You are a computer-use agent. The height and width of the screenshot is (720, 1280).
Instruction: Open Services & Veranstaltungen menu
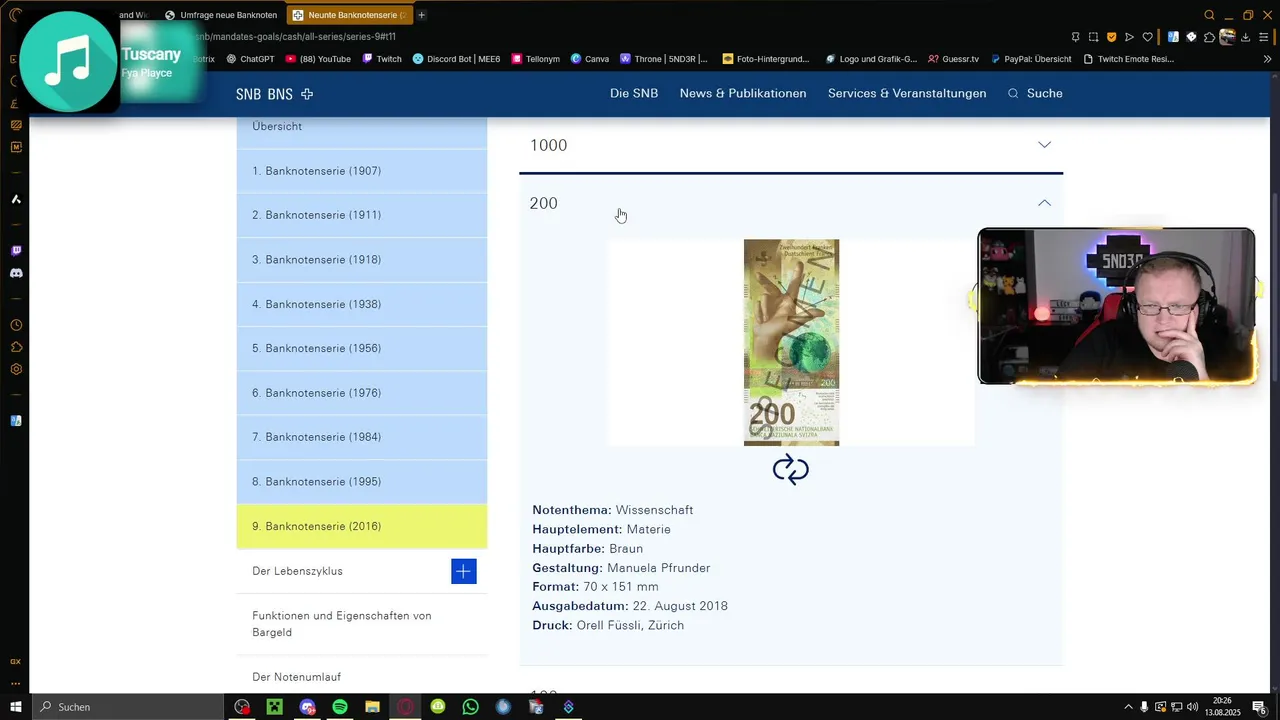click(x=907, y=93)
